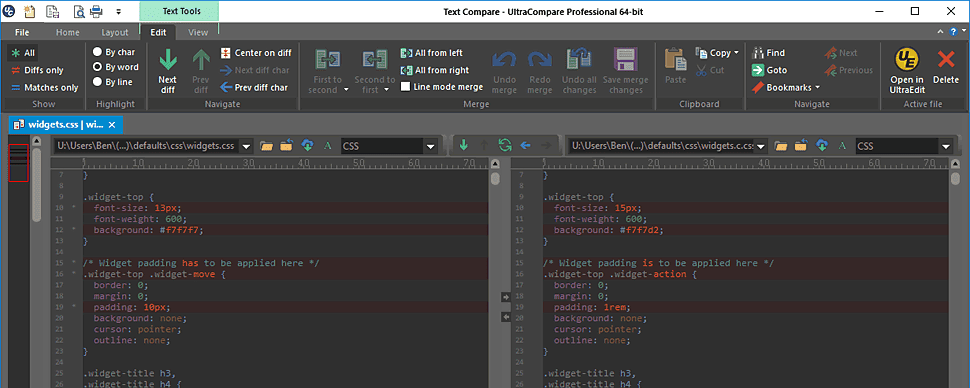Click the merge-right arrow between panes

(x=505, y=297)
